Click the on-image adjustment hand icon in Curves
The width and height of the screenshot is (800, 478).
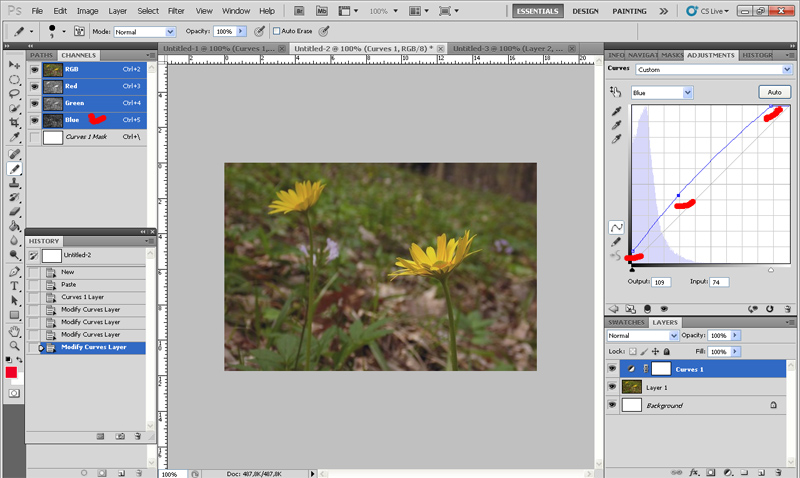click(616, 92)
